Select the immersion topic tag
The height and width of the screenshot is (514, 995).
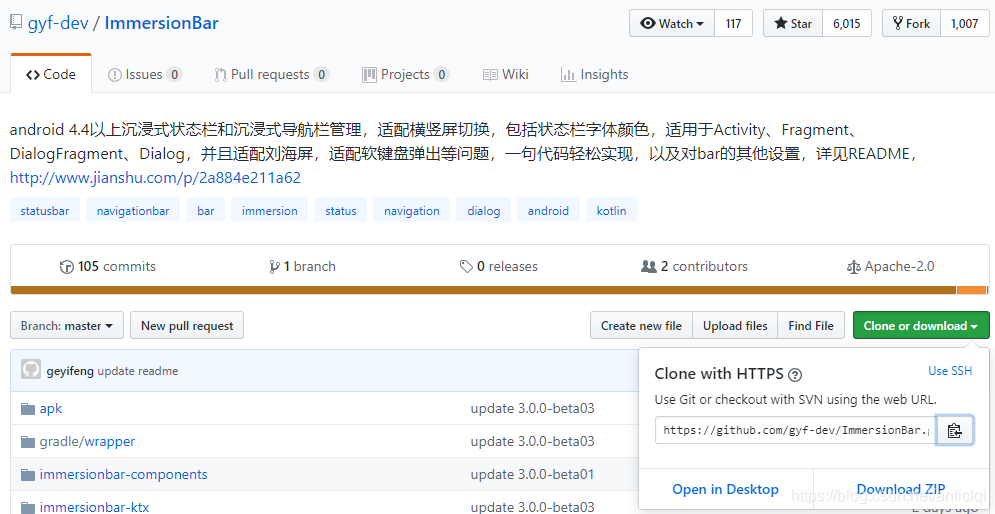[x=270, y=211]
